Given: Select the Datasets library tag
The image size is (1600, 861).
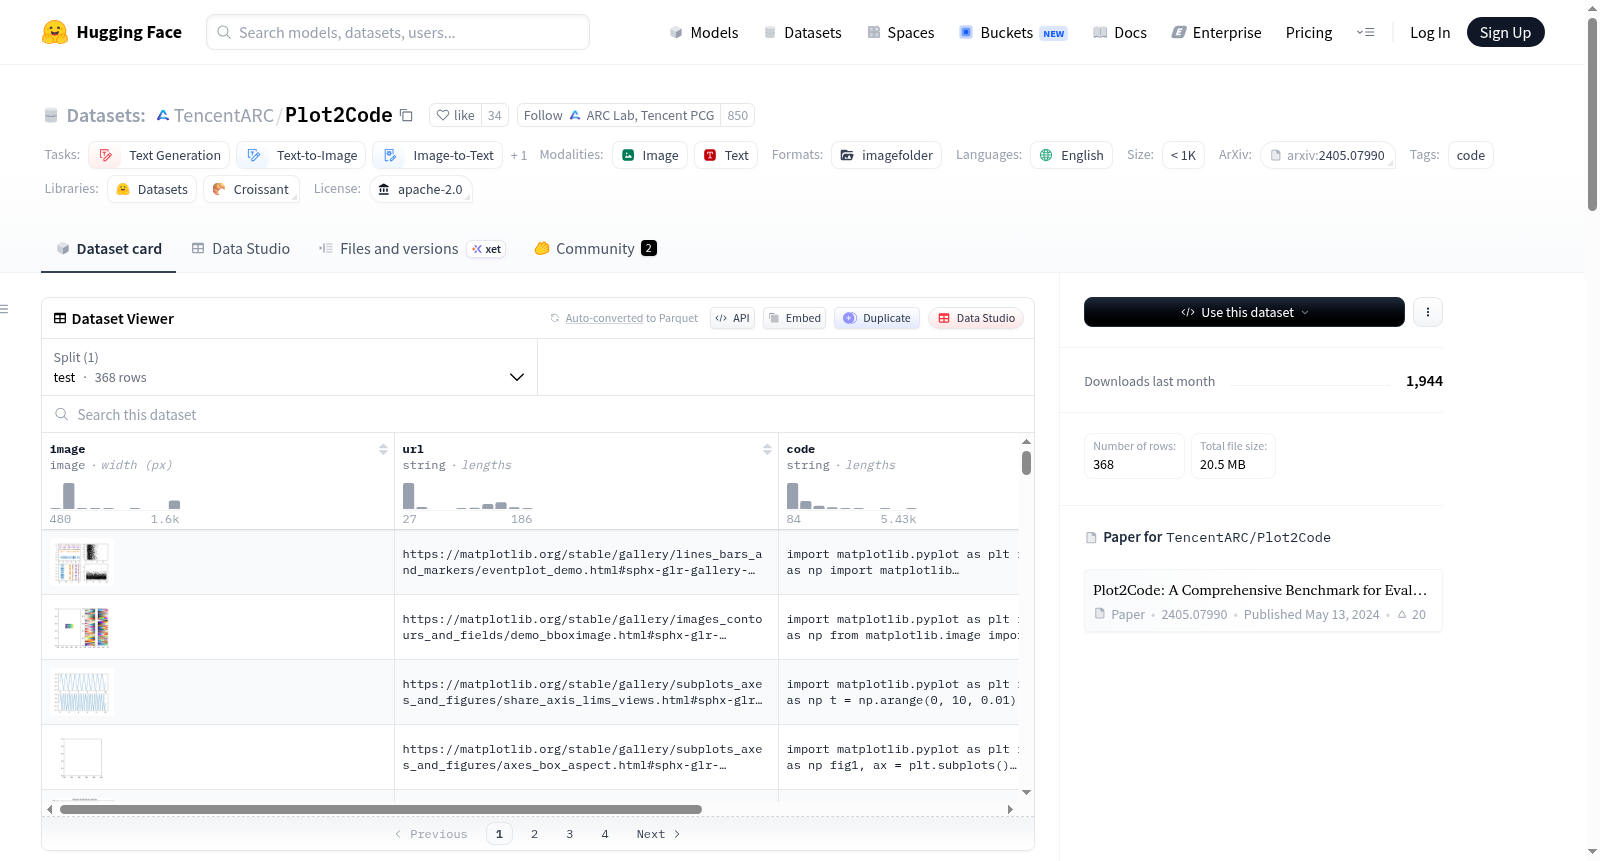Looking at the screenshot, I should 152,189.
